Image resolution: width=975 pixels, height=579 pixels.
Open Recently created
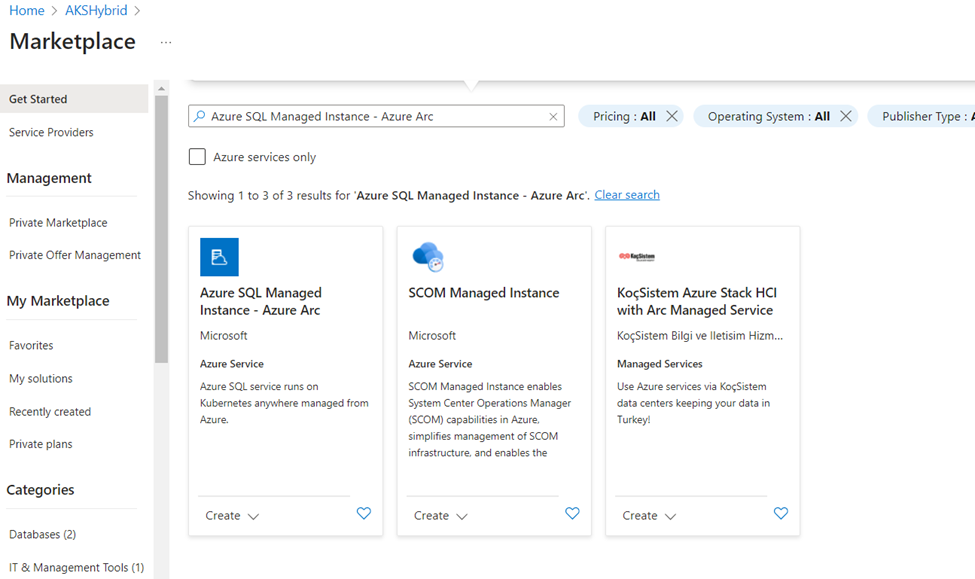pos(50,412)
